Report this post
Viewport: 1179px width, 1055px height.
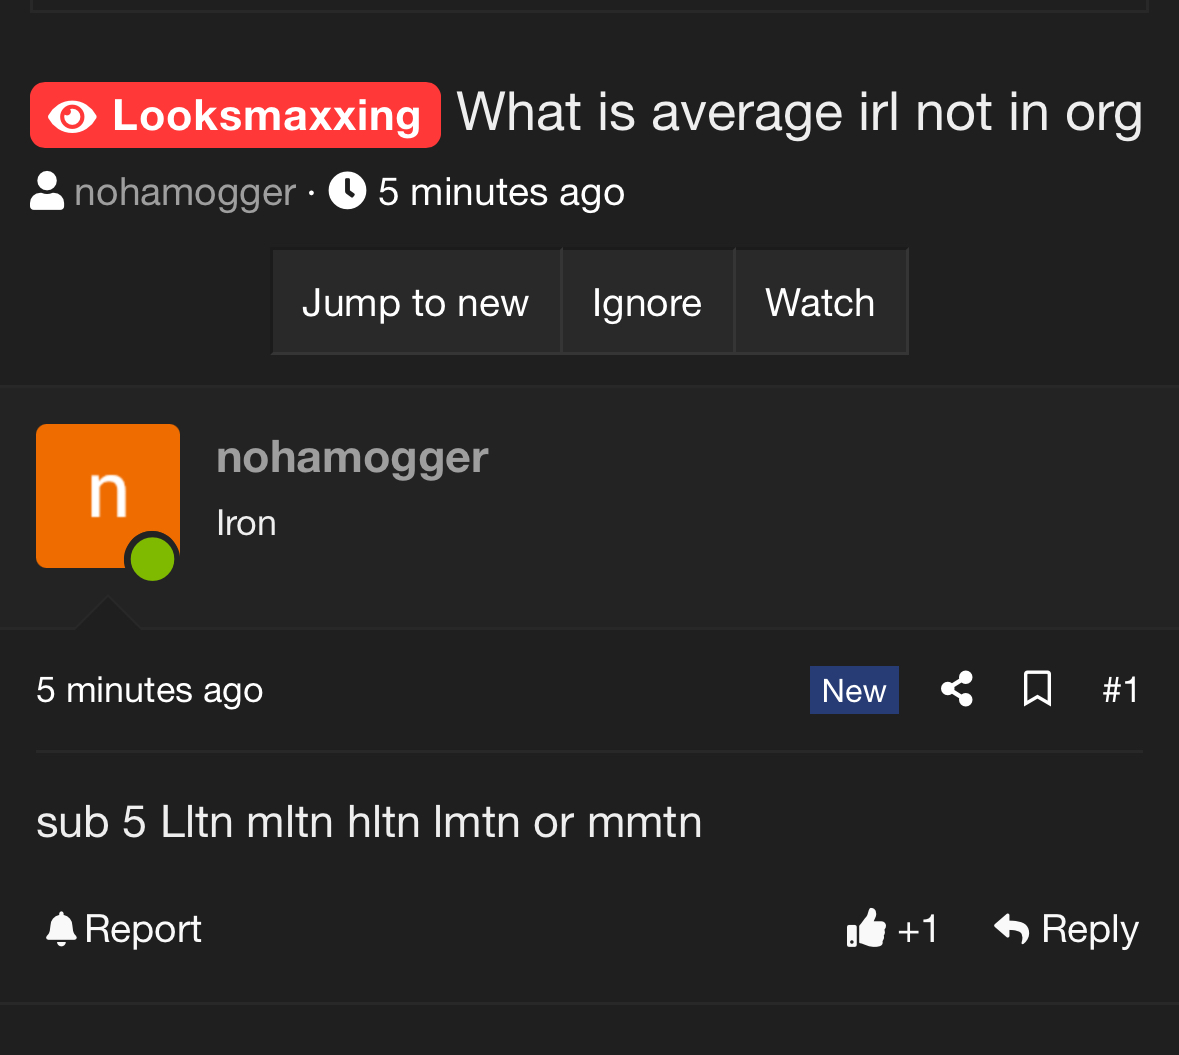124,929
